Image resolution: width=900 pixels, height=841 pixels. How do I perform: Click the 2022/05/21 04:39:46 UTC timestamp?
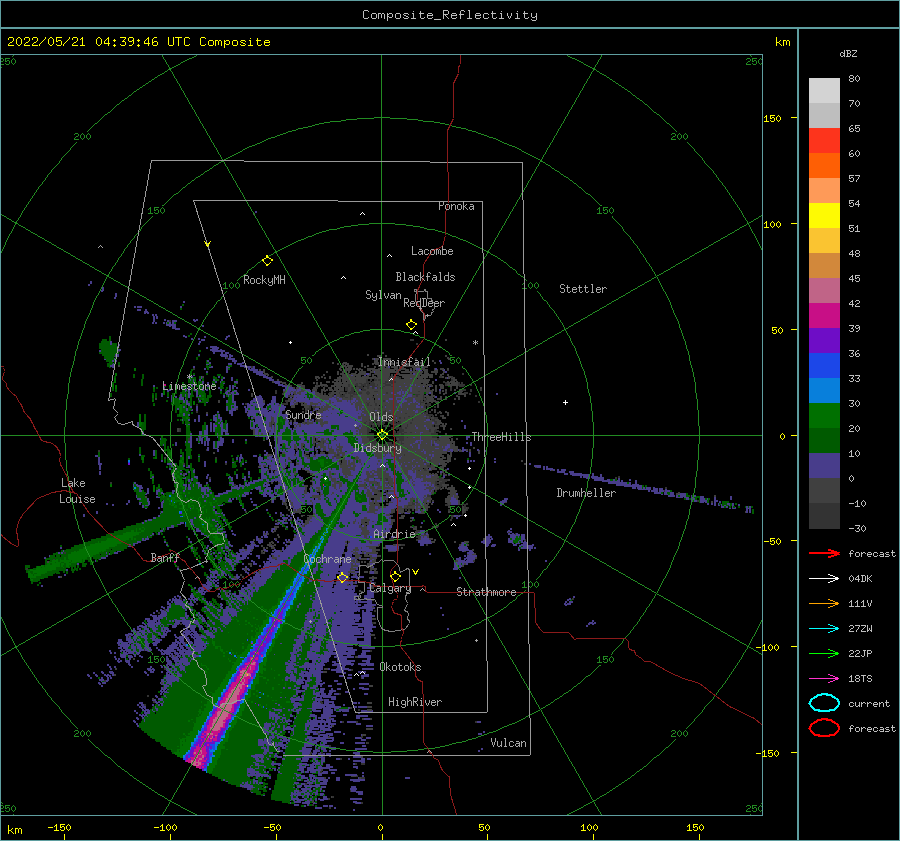coord(139,42)
